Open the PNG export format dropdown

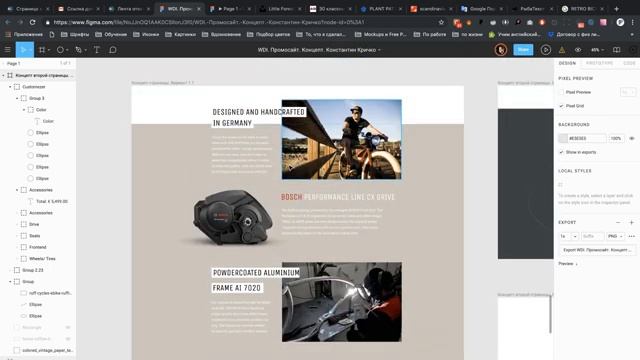pyautogui.click(x=615, y=236)
